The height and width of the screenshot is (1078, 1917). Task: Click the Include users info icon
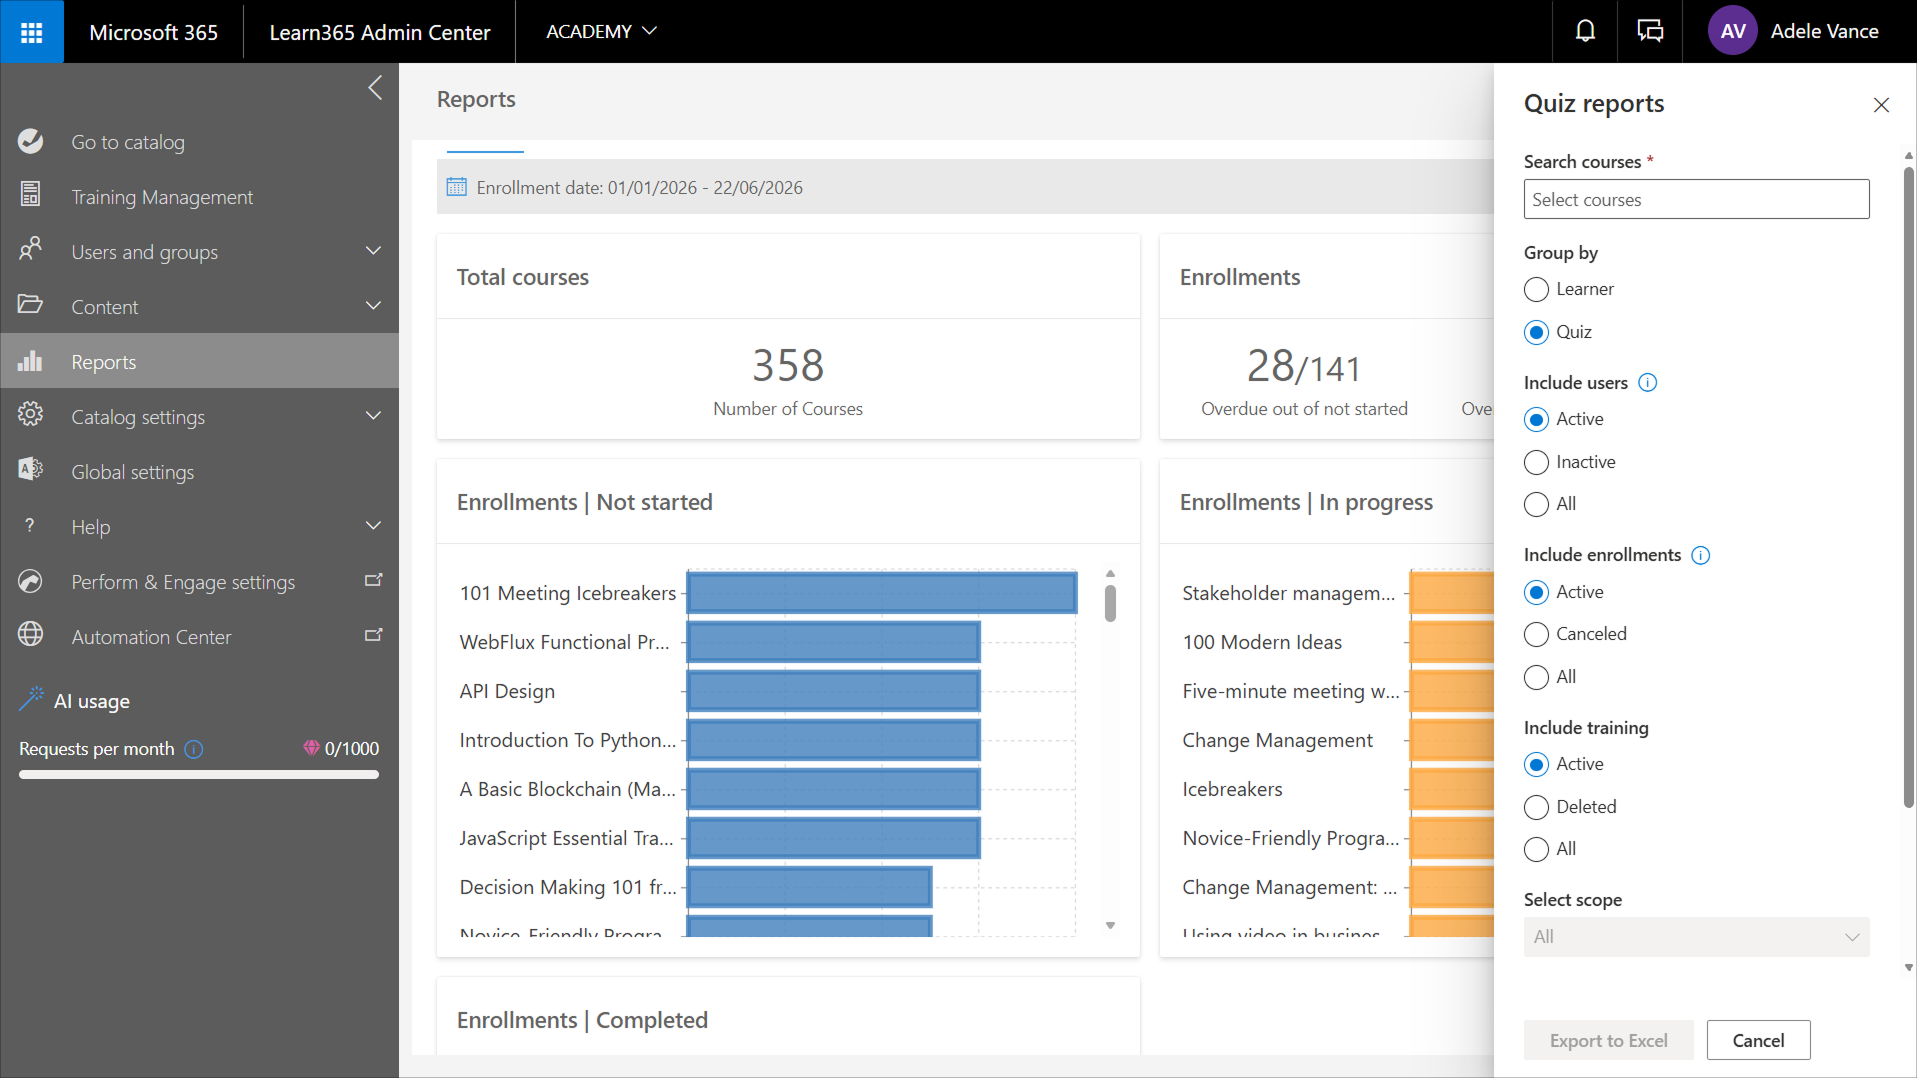point(1648,383)
